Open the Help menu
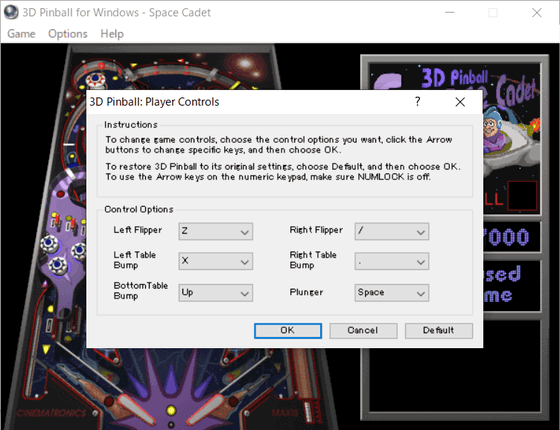Screen dimensions: 560x430 pyautogui.click(x=112, y=34)
